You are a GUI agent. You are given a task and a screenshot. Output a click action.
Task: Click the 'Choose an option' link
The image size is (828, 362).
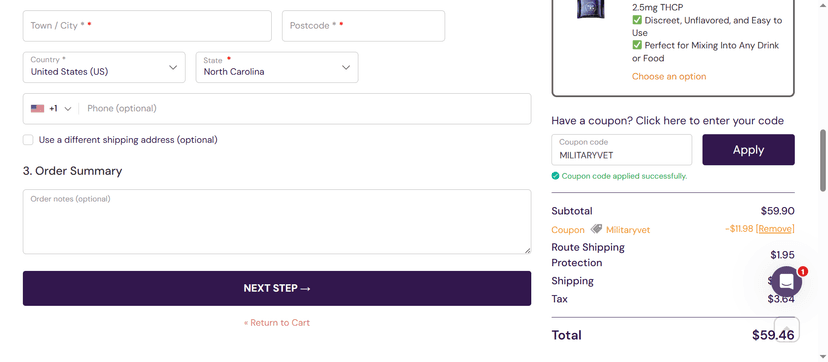tap(669, 77)
